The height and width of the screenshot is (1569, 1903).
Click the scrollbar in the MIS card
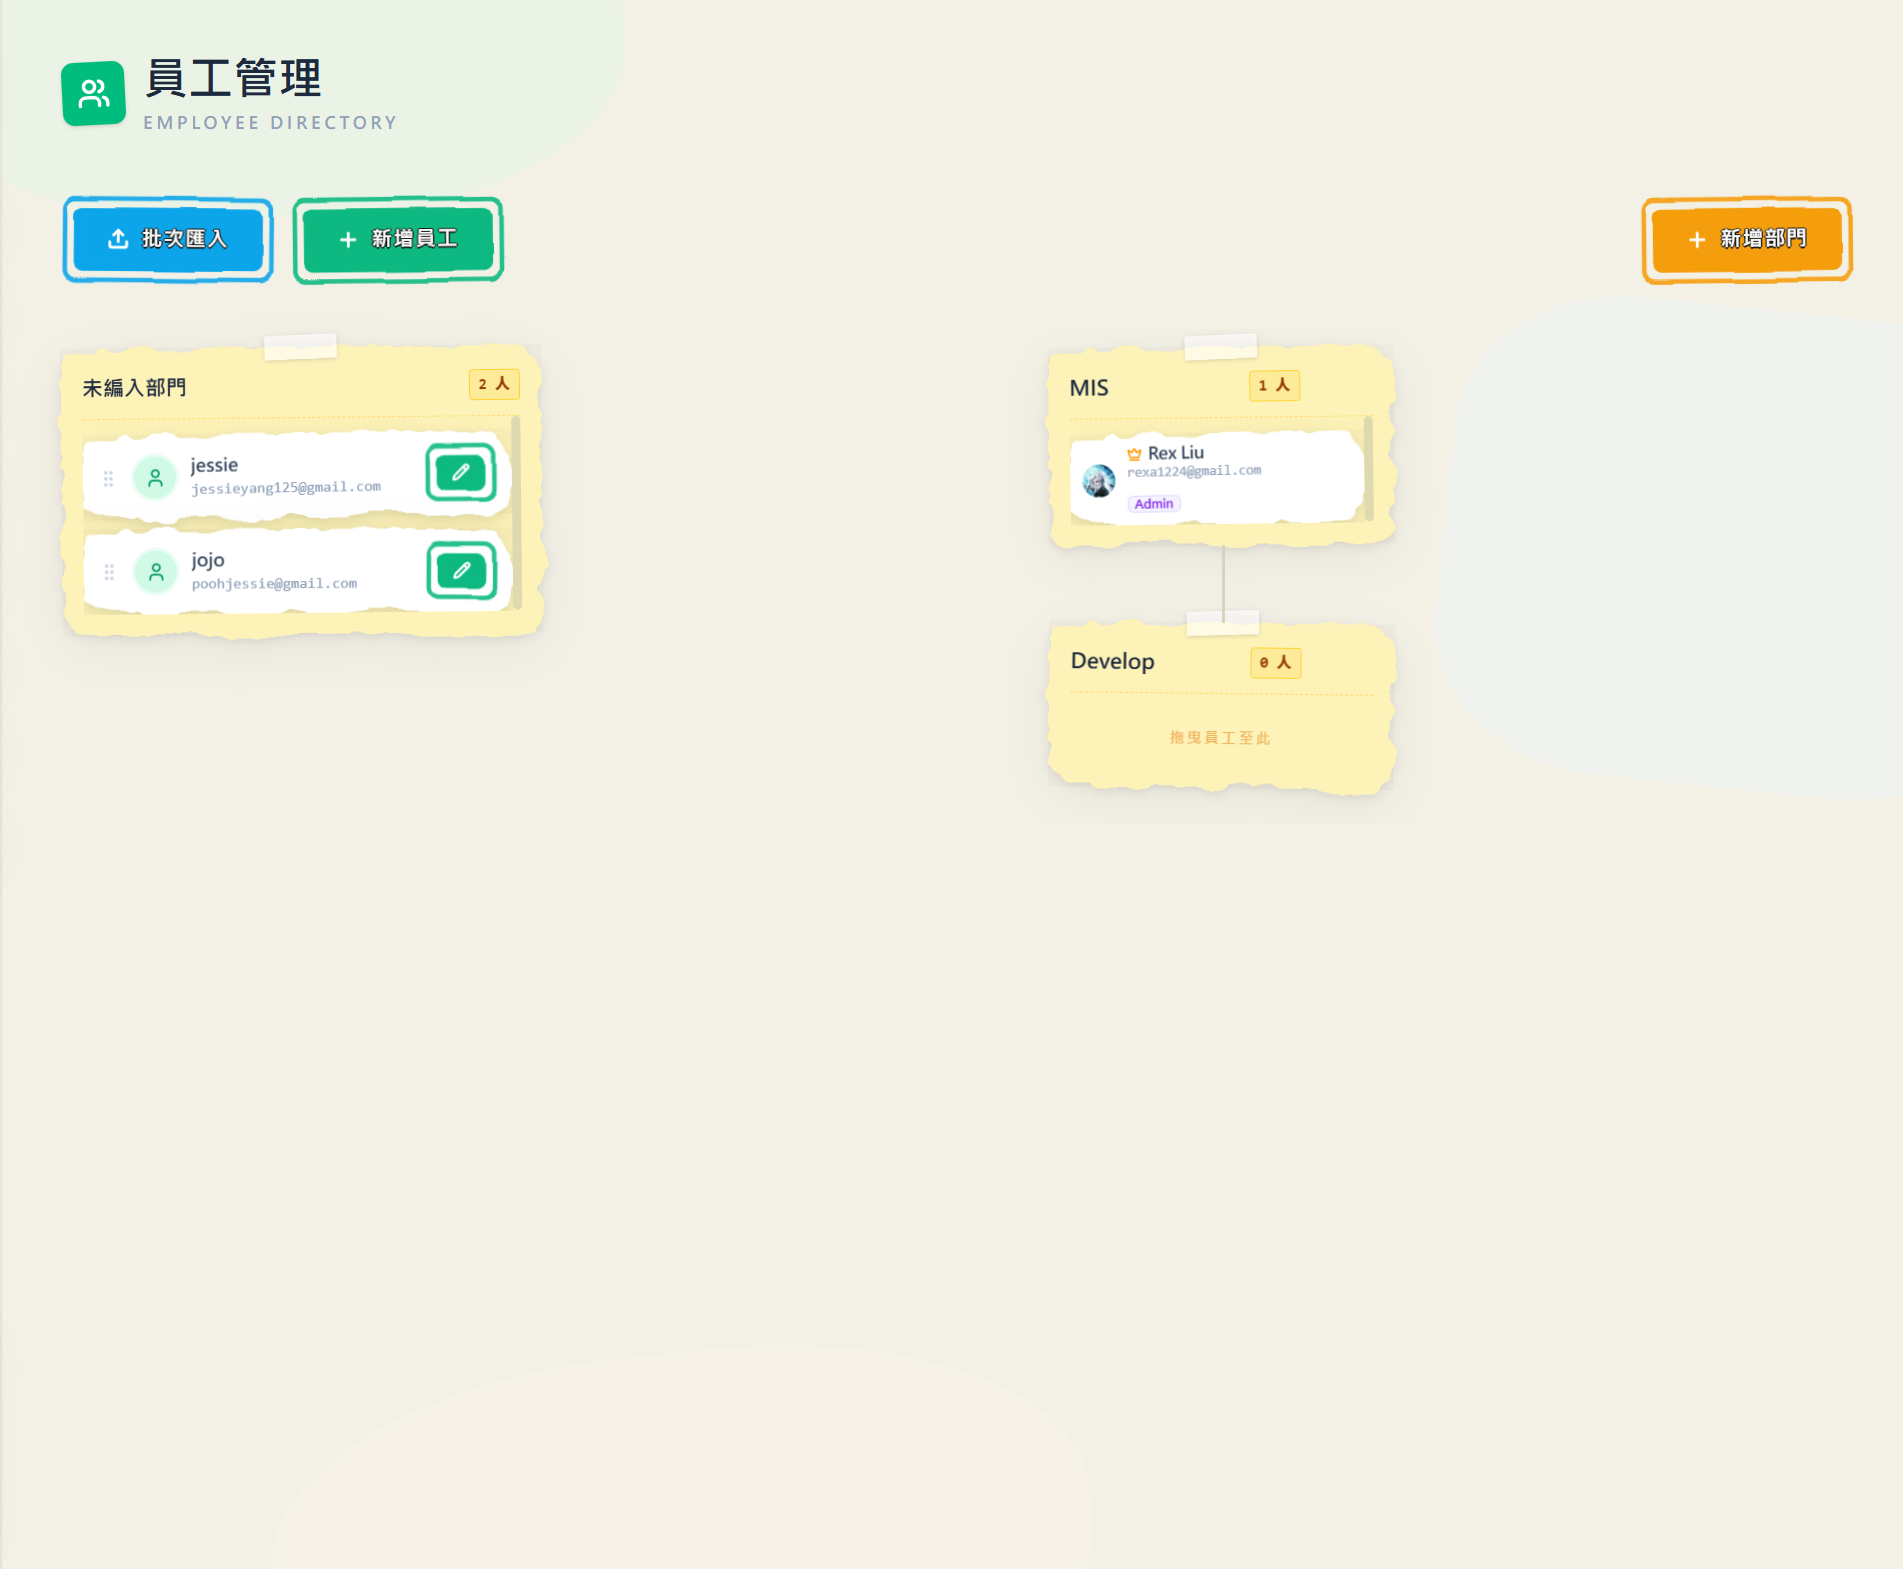click(x=1368, y=468)
